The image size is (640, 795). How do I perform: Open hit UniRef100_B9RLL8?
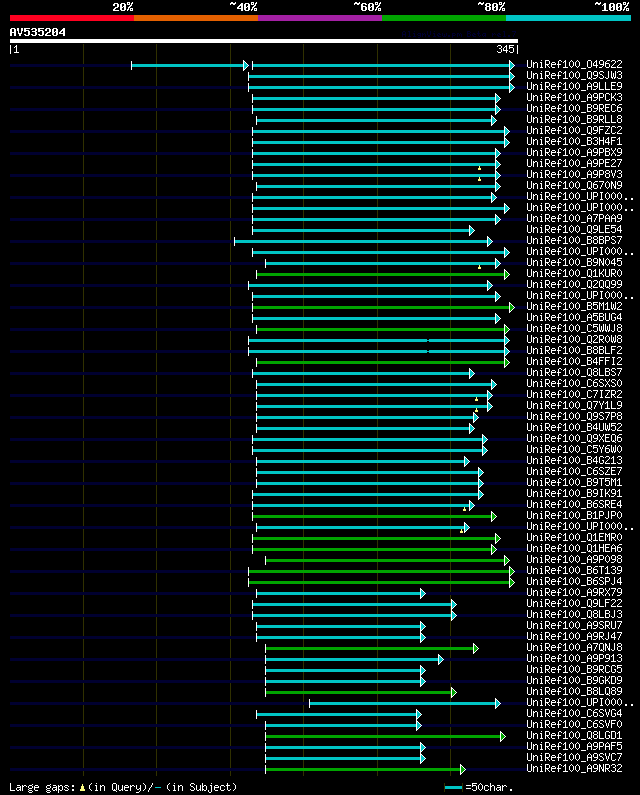click(x=574, y=119)
